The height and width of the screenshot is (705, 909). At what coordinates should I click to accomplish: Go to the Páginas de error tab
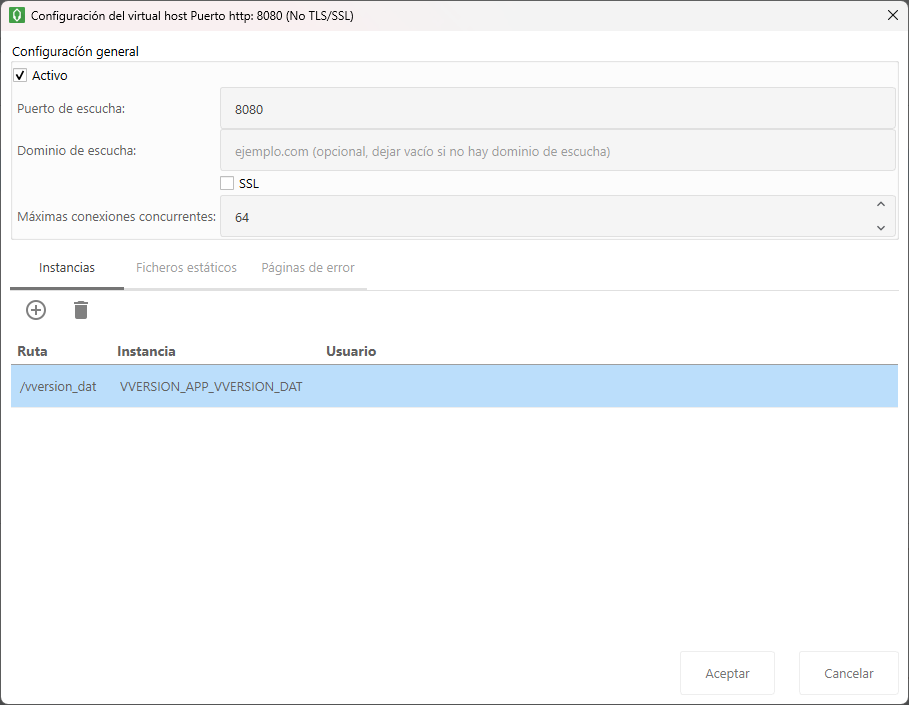click(x=308, y=268)
